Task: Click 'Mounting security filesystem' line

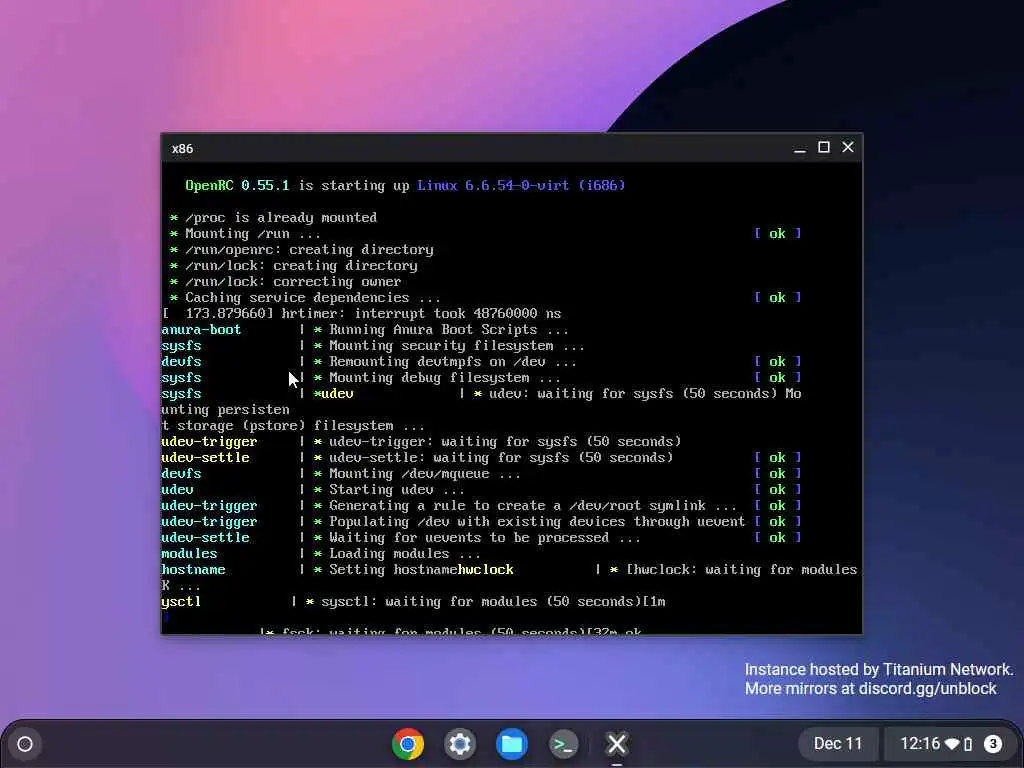Action: click(457, 345)
